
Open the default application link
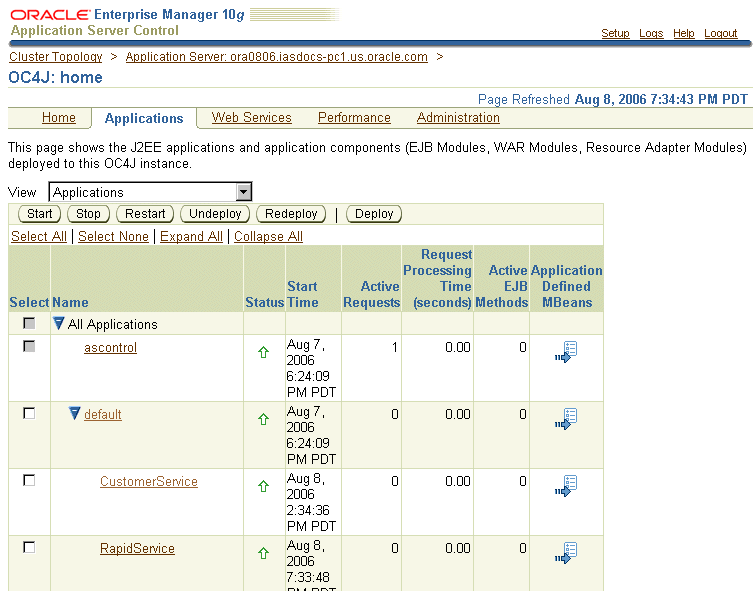click(x=103, y=414)
